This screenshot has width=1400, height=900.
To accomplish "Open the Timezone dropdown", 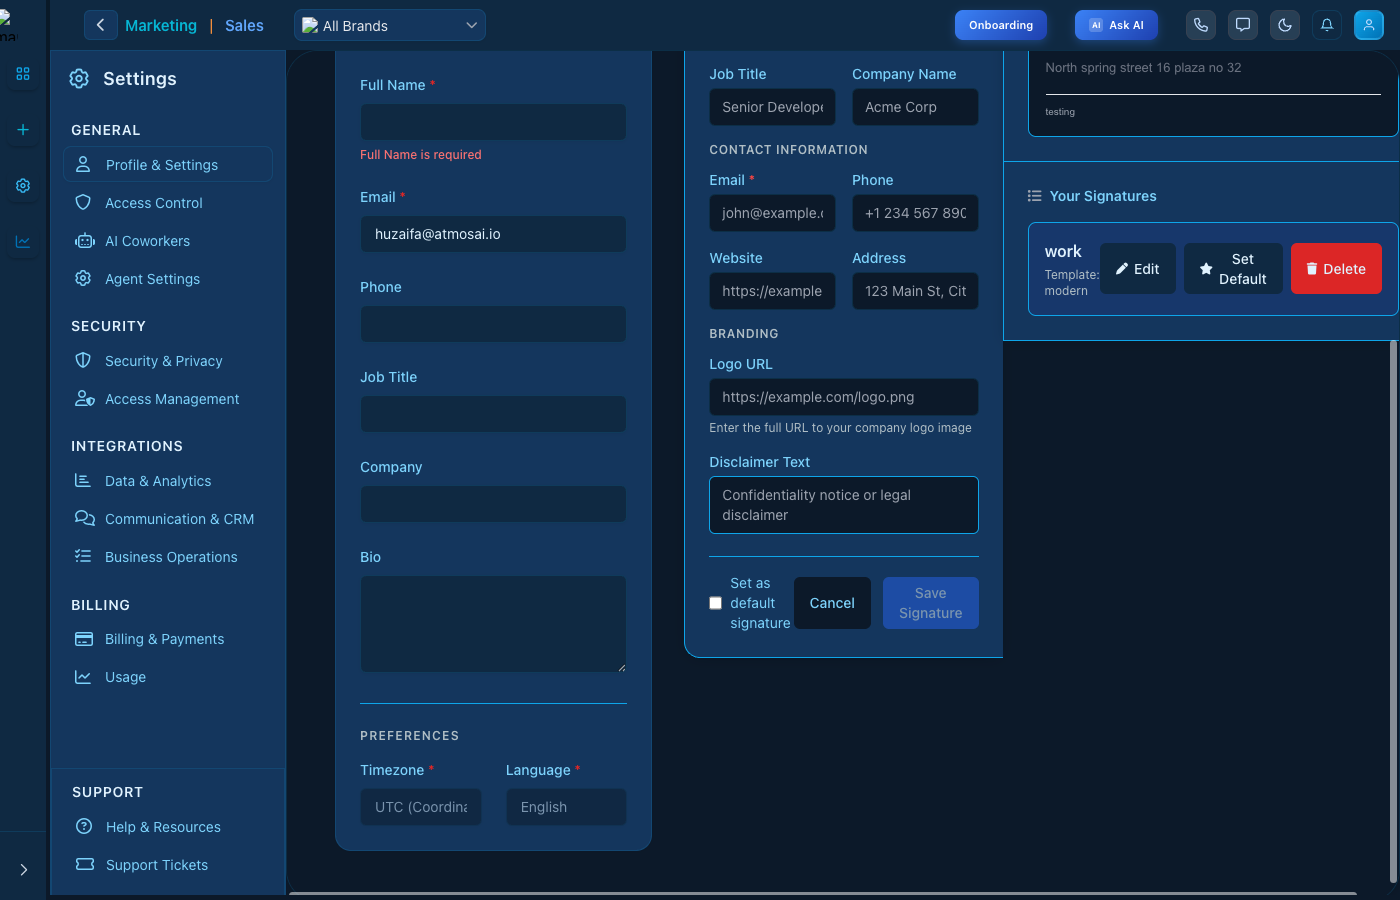I will [421, 807].
